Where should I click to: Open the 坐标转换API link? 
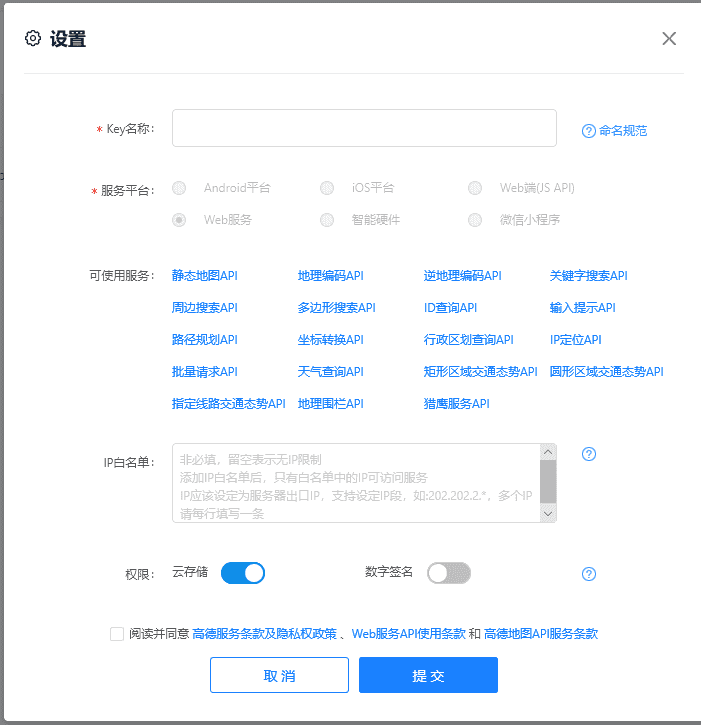[x=331, y=340]
